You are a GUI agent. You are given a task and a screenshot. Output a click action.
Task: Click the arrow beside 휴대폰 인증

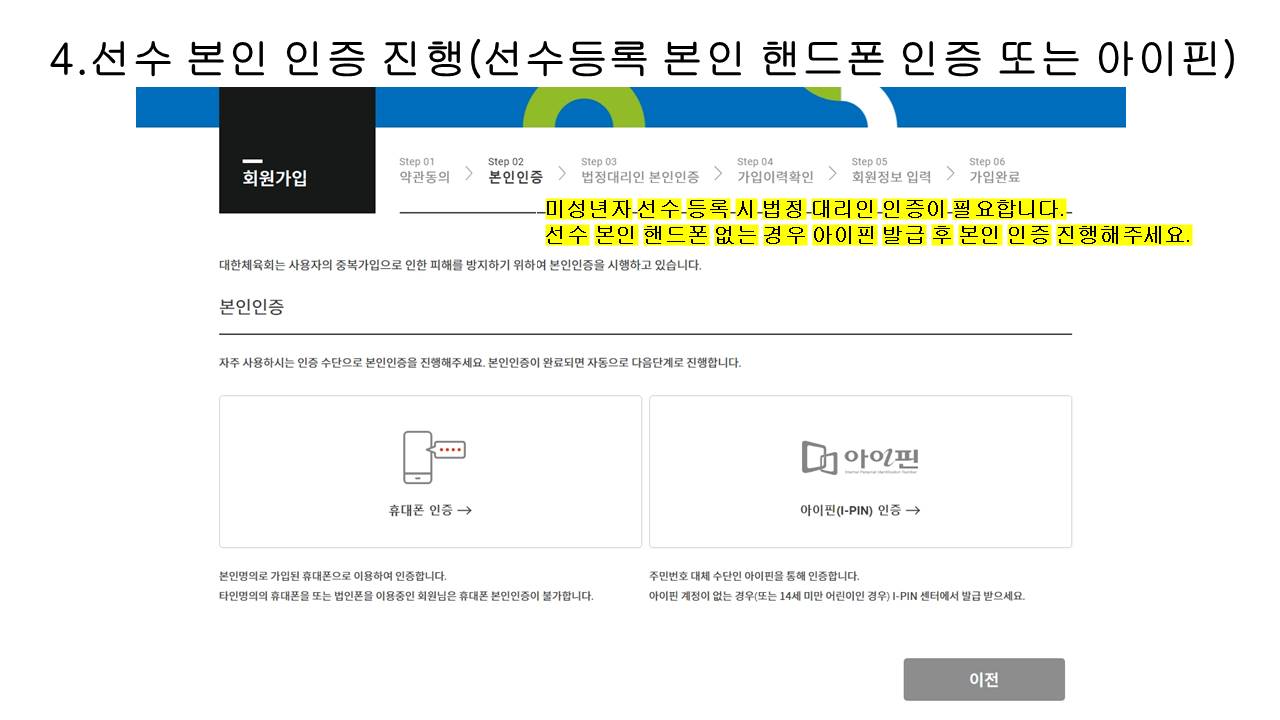(x=464, y=510)
